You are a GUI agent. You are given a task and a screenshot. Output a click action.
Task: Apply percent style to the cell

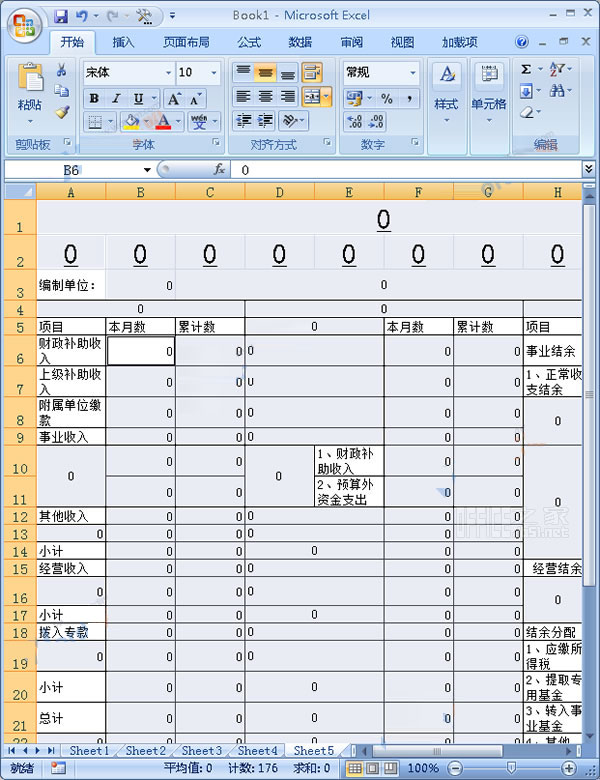385,98
